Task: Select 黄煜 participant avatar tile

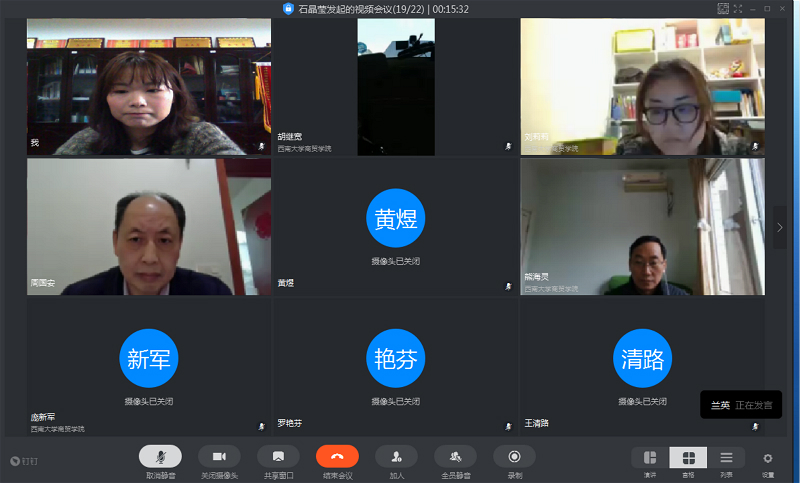Action: [x=396, y=218]
